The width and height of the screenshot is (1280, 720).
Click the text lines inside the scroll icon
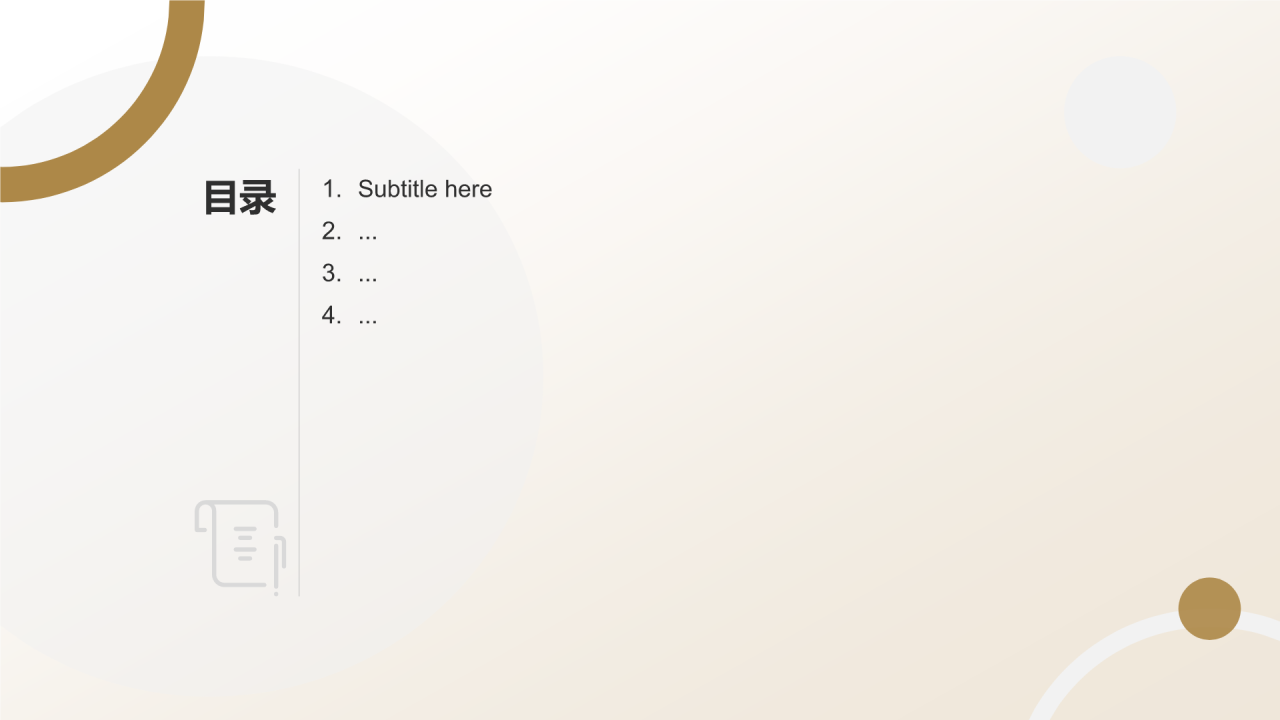tap(246, 543)
